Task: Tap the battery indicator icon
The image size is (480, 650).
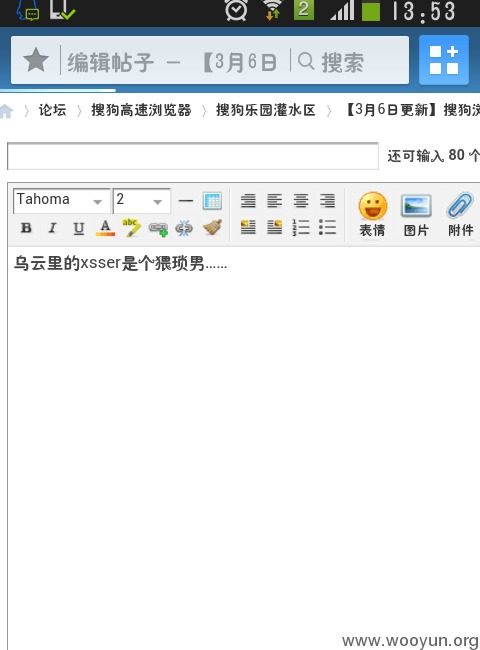Action: [371, 11]
